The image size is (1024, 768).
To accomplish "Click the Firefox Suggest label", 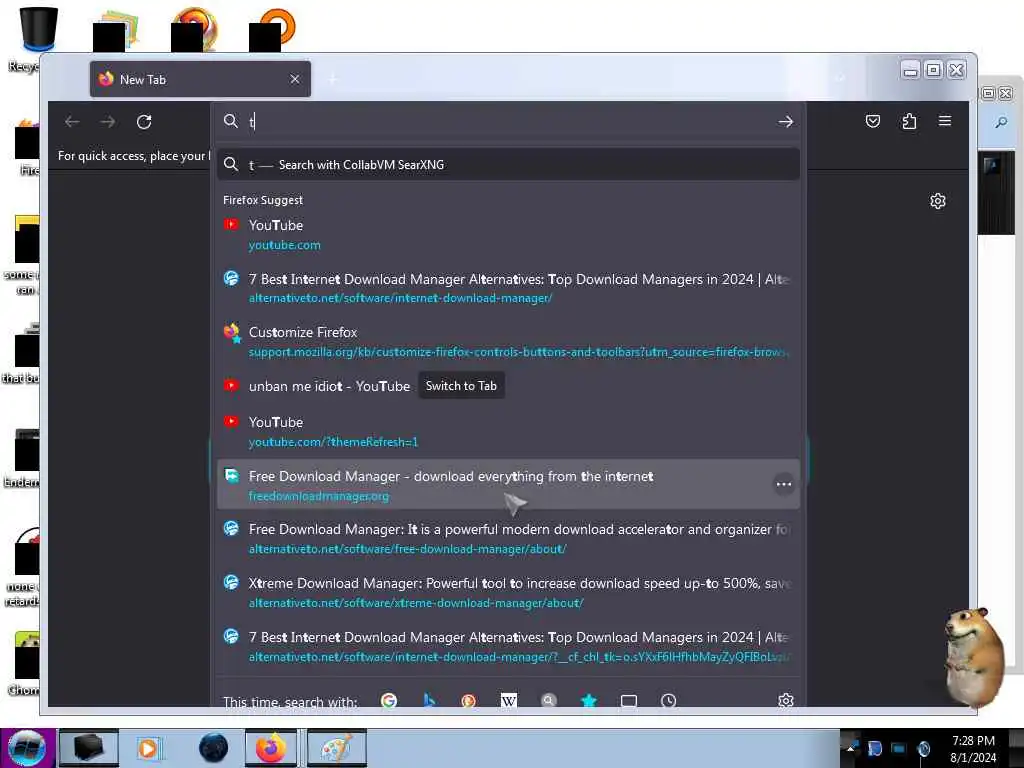I will [x=263, y=200].
